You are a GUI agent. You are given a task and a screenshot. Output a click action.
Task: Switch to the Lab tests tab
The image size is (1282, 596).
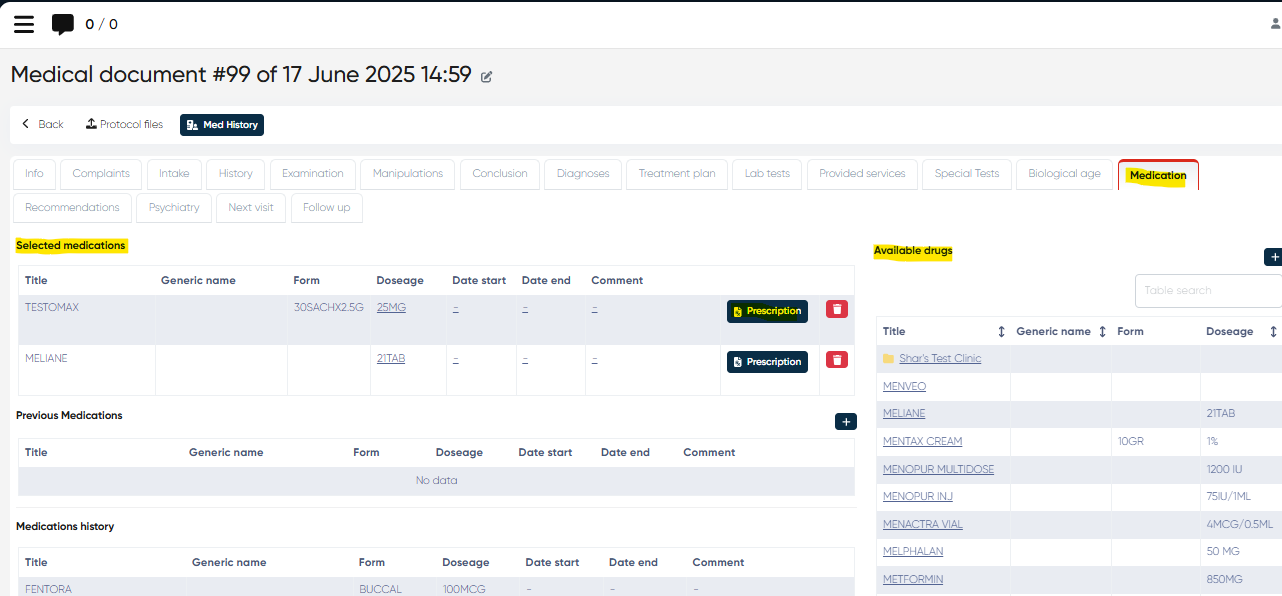tap(767, 174)
